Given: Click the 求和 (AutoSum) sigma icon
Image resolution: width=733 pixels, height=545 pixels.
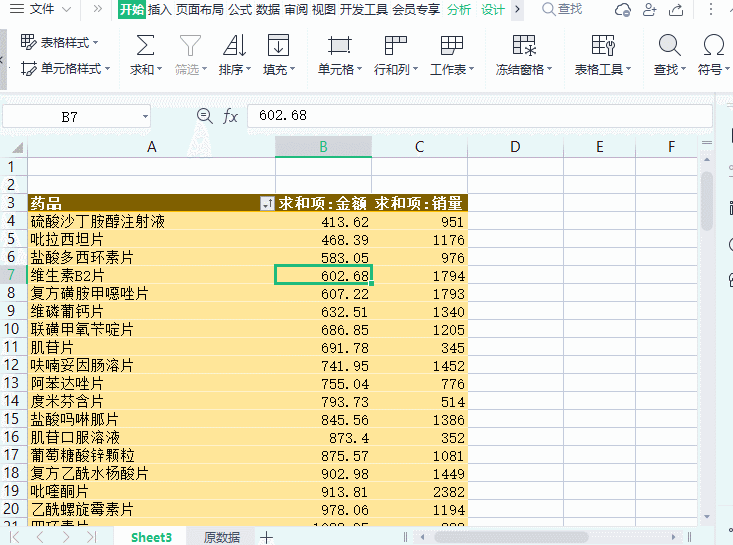Looking at the screenshot, I should point(145,46).
